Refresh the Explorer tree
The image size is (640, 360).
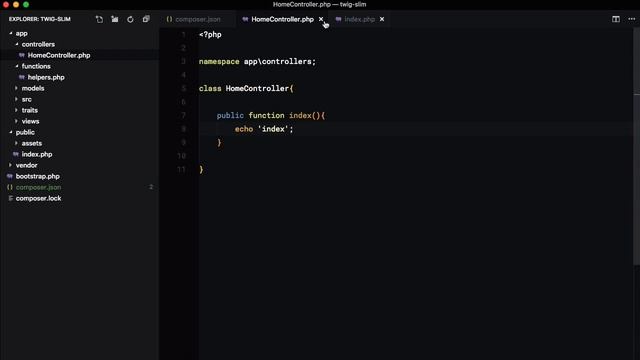(x=130, y=19)
